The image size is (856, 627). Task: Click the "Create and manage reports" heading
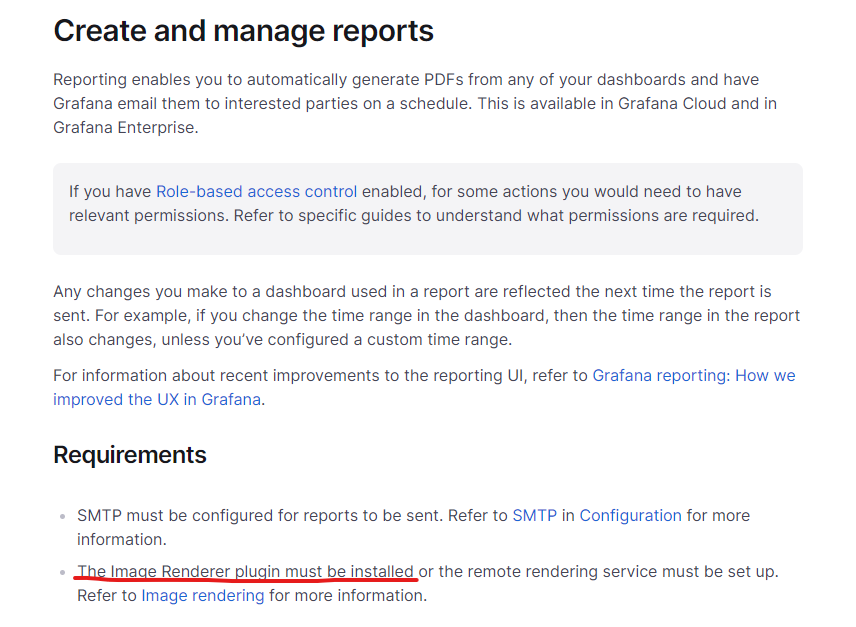pos(243,31)
